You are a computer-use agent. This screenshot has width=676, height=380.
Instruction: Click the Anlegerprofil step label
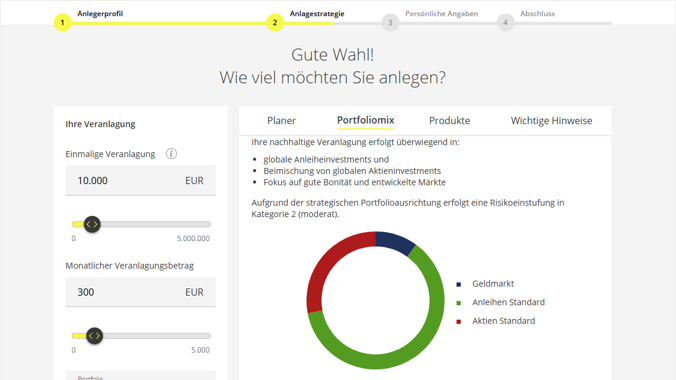[100, 14]
